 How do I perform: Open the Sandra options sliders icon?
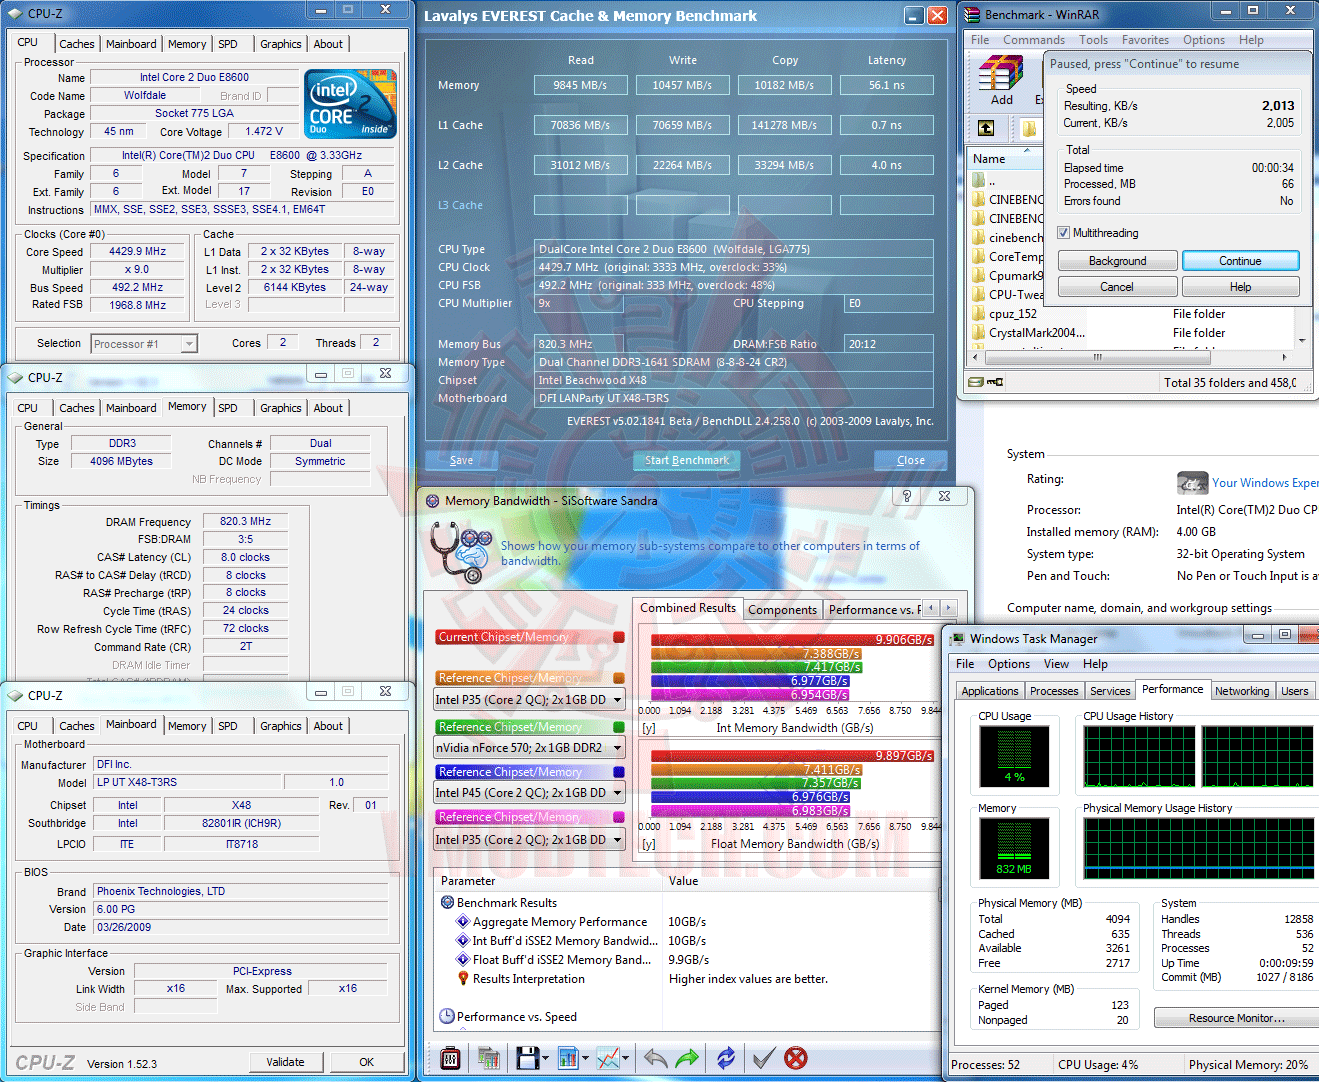(450, 1057)
